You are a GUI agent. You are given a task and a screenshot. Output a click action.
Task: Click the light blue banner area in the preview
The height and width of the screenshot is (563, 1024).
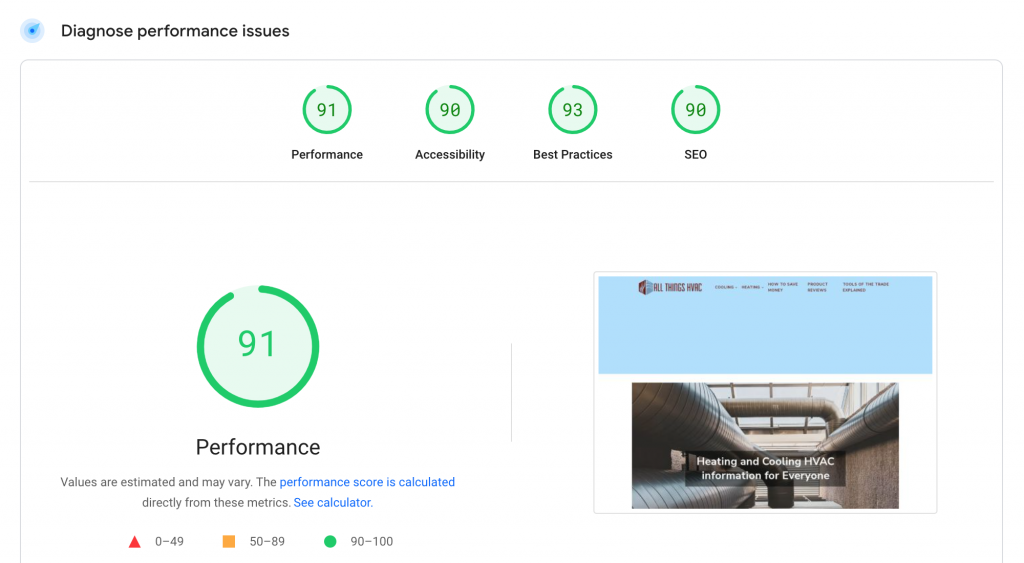pyautogui.click(x=765, y=340)
